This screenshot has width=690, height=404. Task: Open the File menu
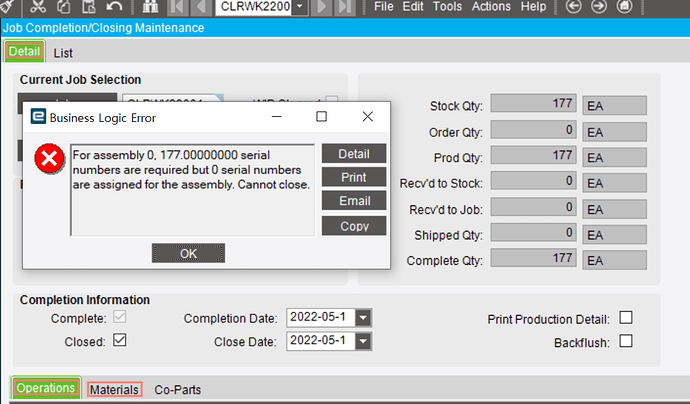pos(384,7)
